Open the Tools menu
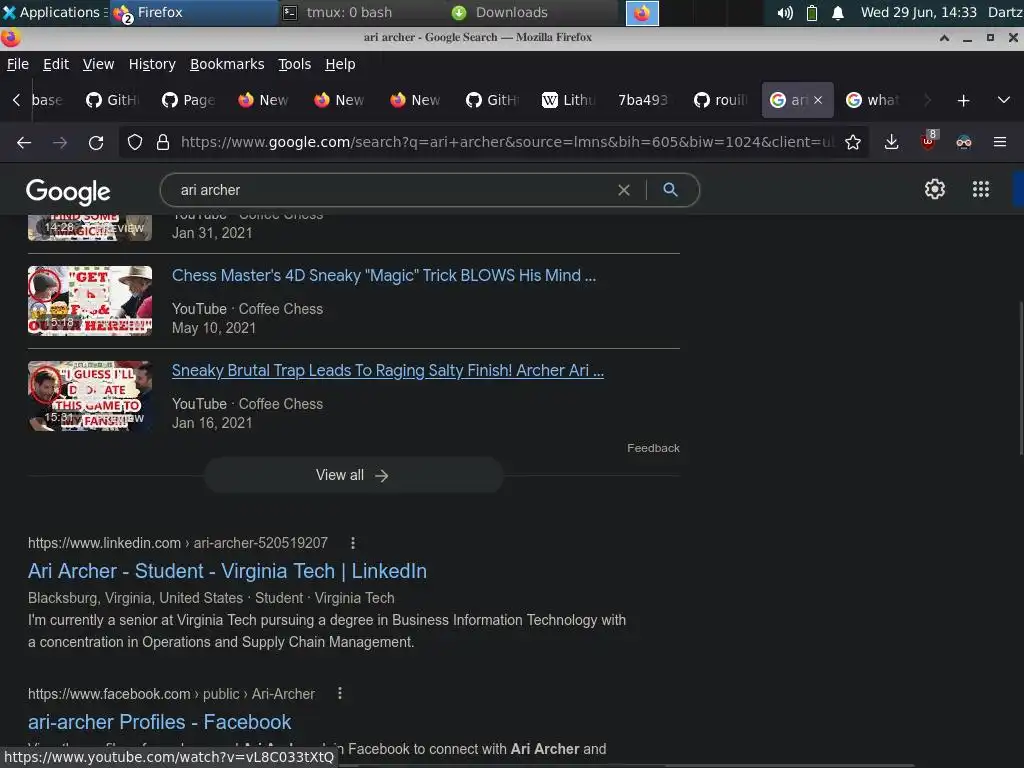1024x768 pixels. (x=294, y=64)
